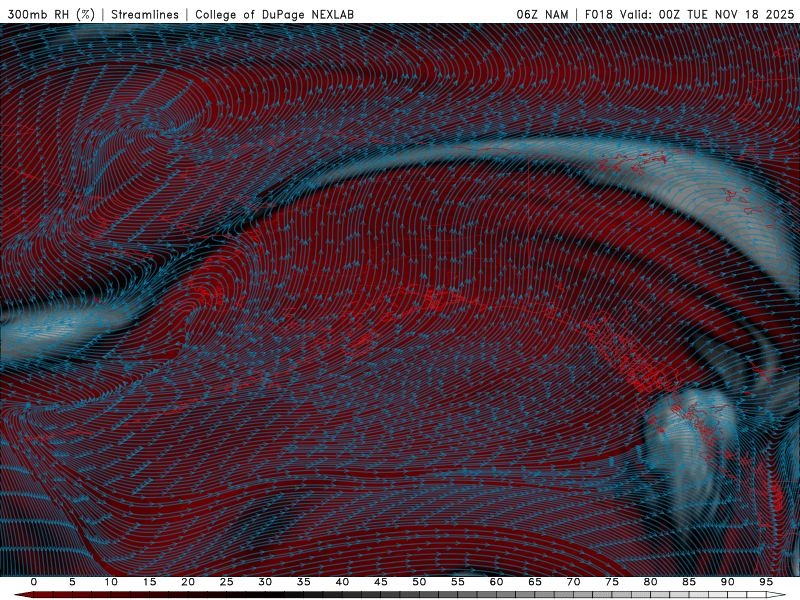The width and height of the screenshot is (800, 600).
Task: Click the "College of DuPage NEXLAB" text
Action: (274, 14)
